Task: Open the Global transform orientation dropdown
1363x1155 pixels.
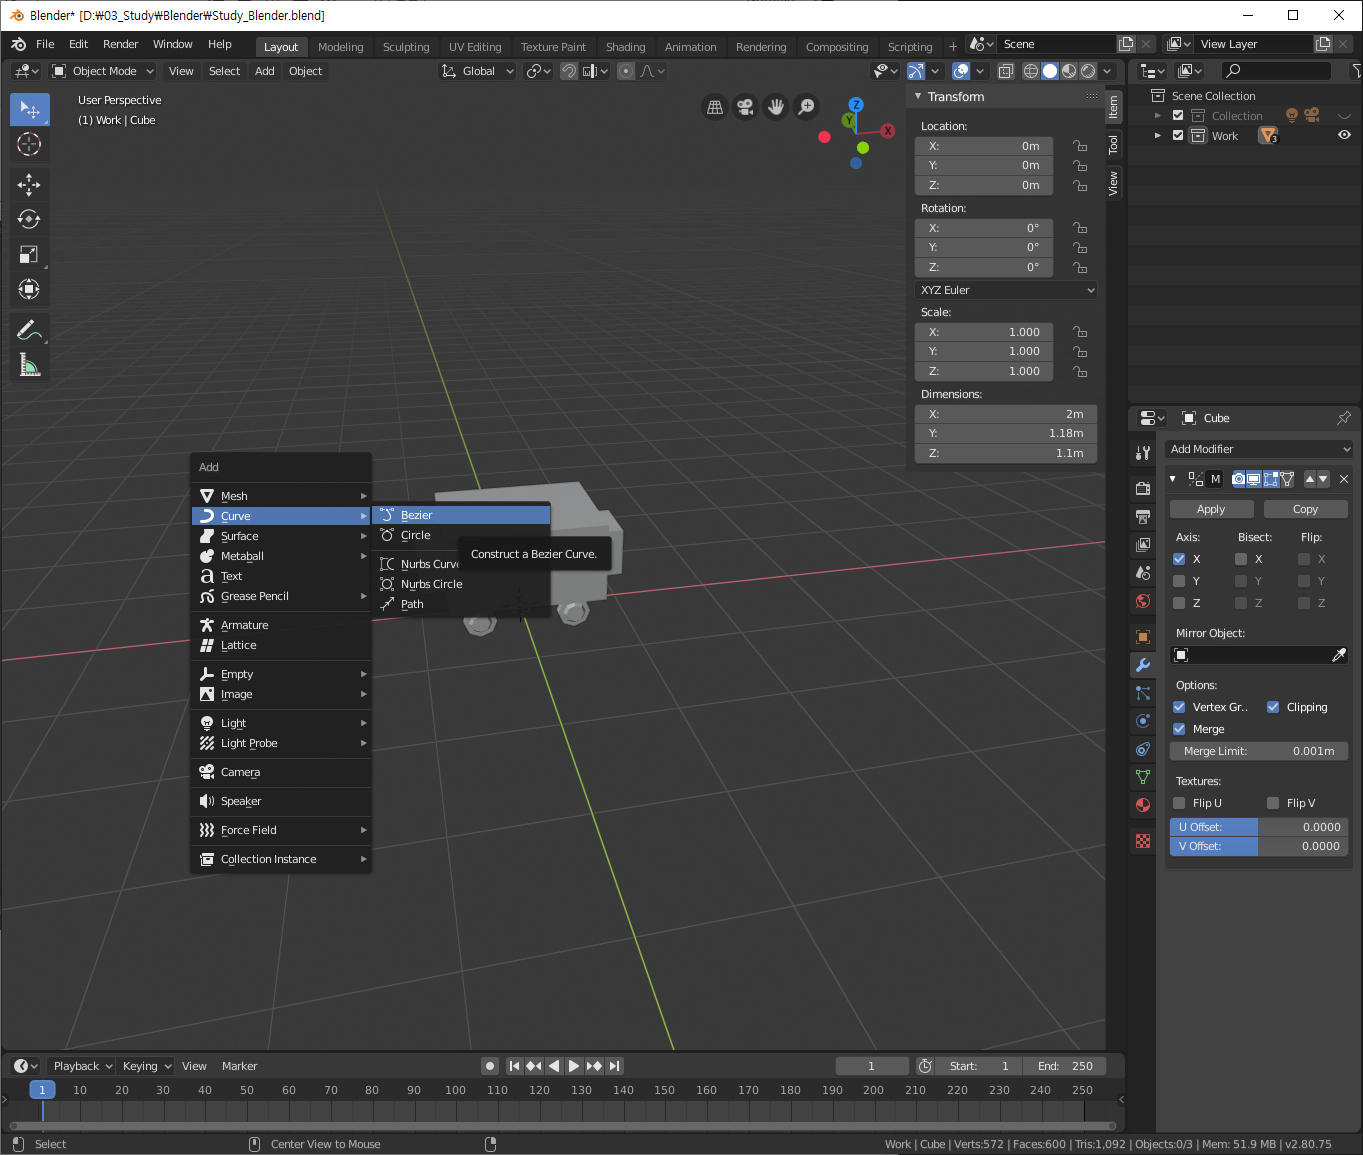Action: tap(478, 71)
